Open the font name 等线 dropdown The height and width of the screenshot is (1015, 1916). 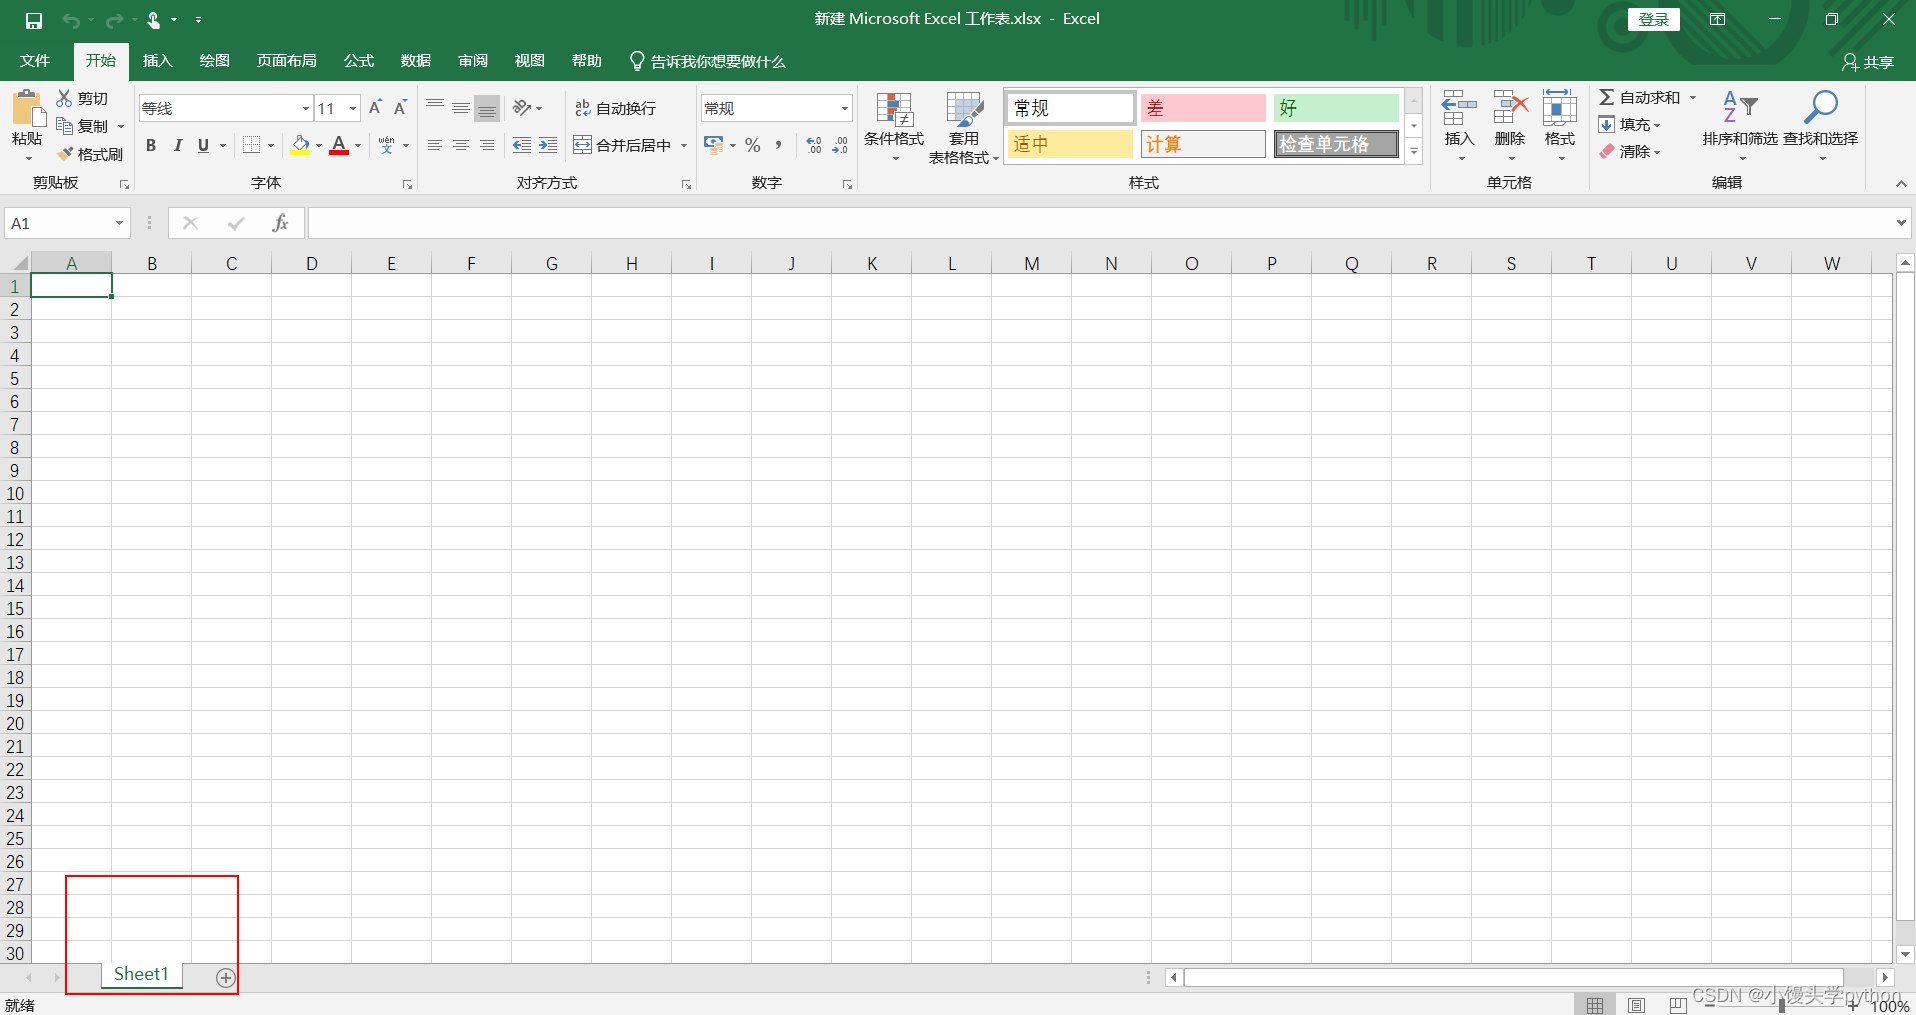click(306, 108)
